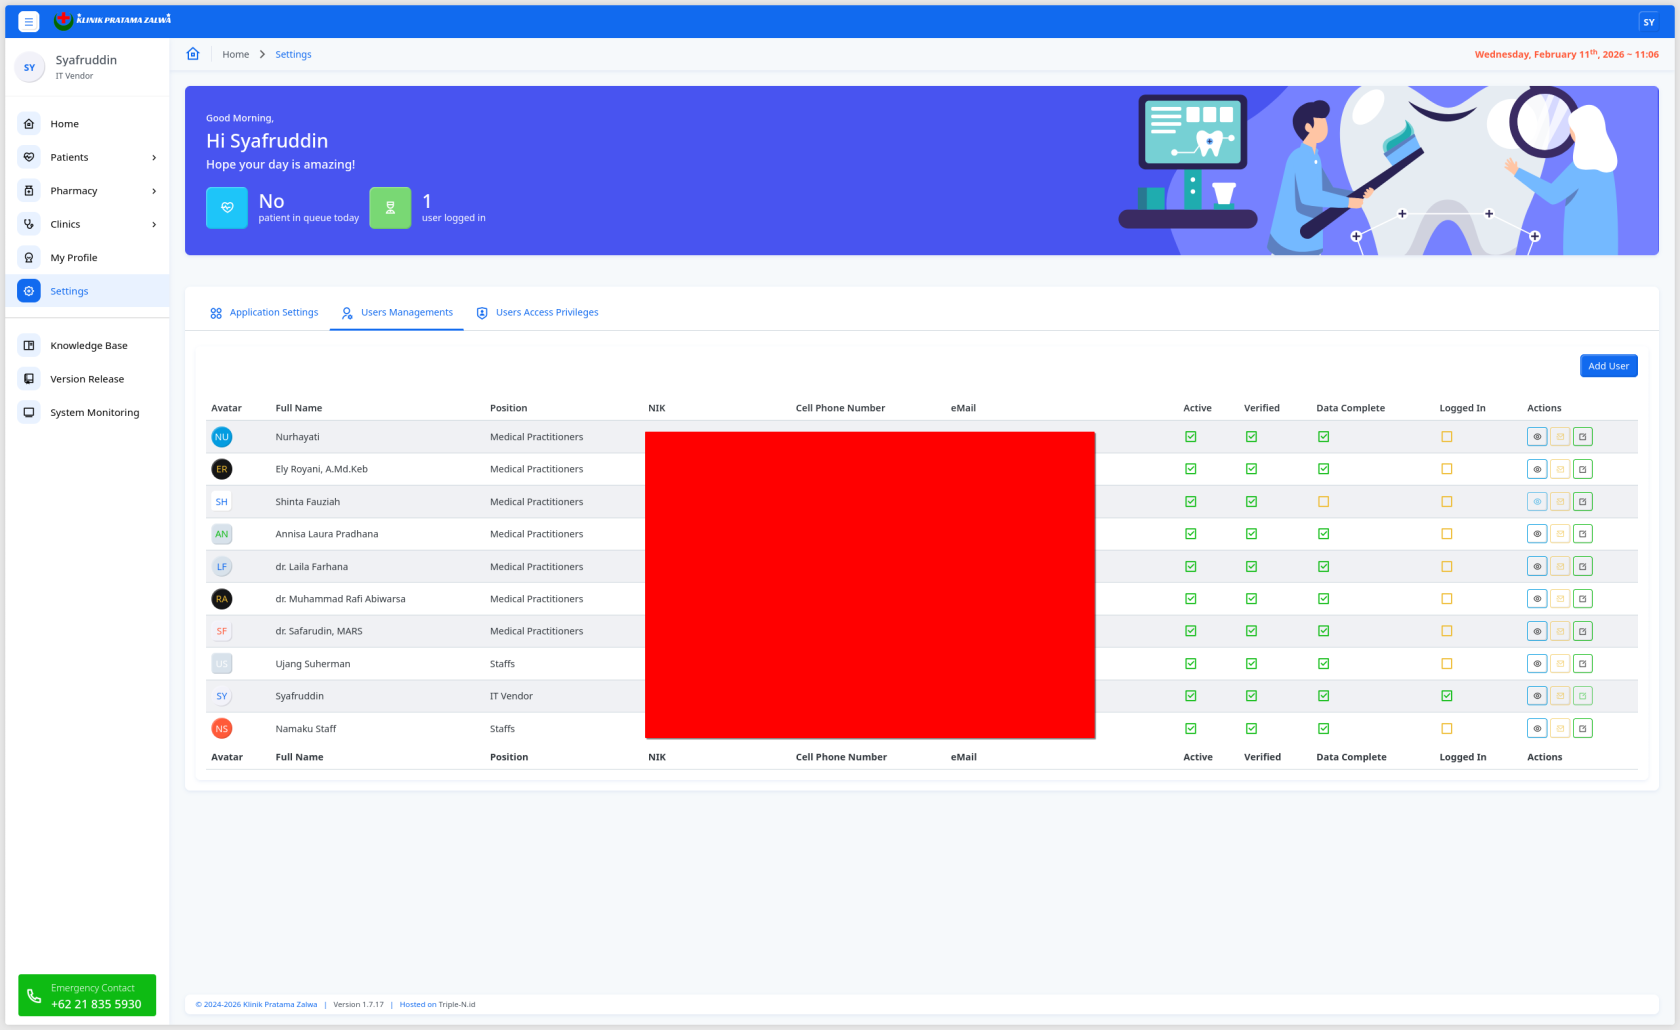Click view icon for Ujang Suherman
Screen dimensions: 1680x1030
pos(1537,664)
